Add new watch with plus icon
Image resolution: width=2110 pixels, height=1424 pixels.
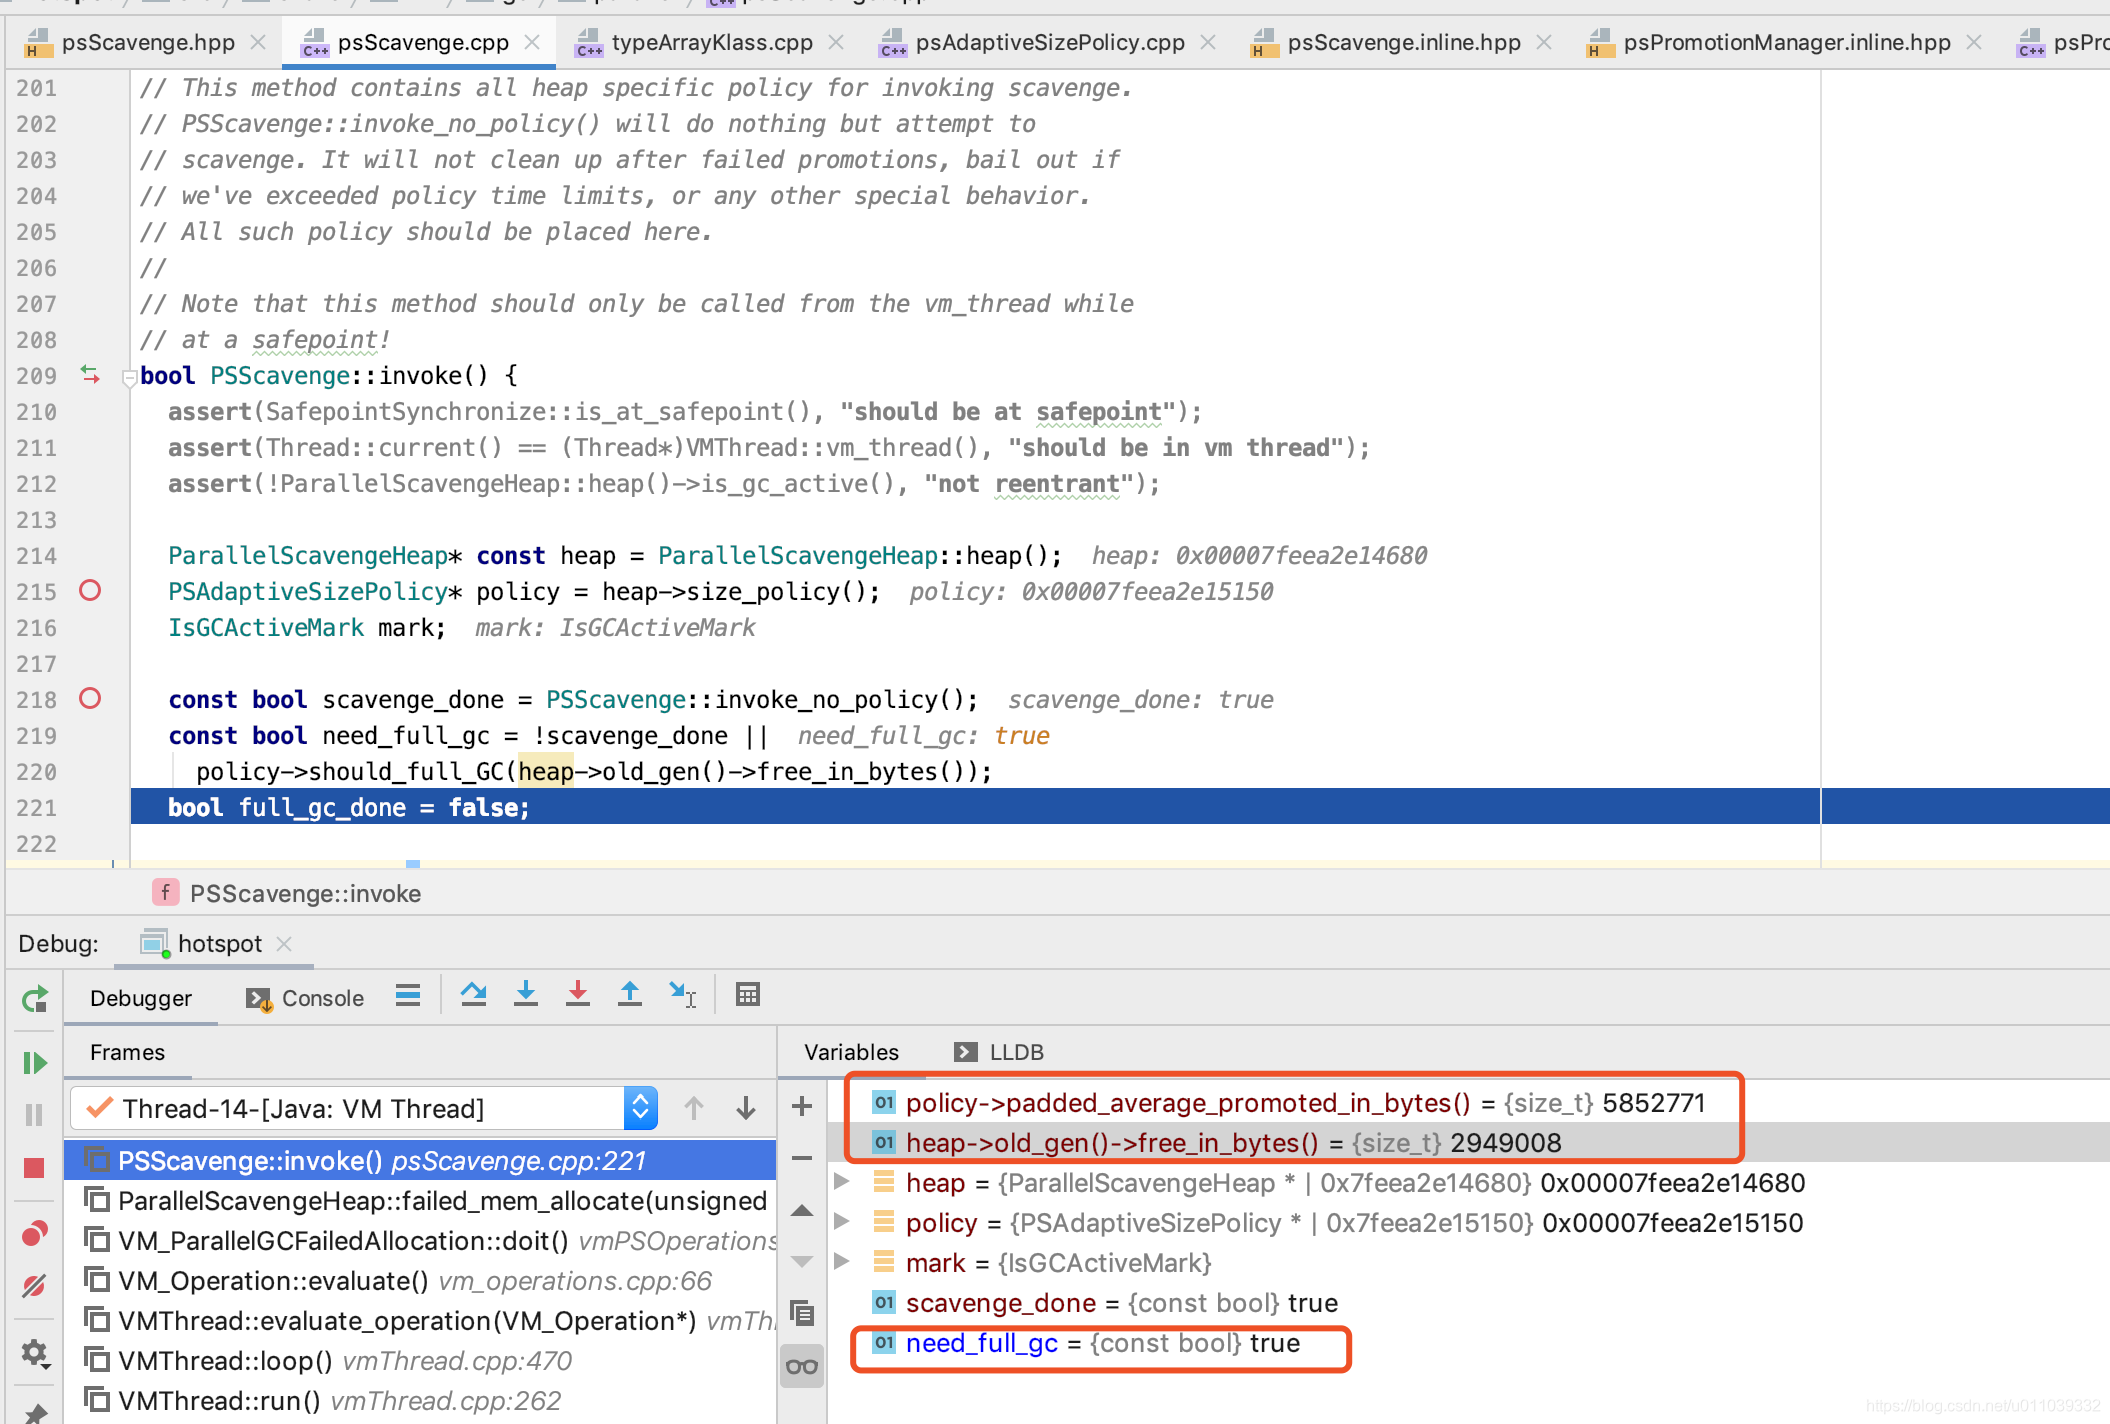click(x=802, y=1106)
